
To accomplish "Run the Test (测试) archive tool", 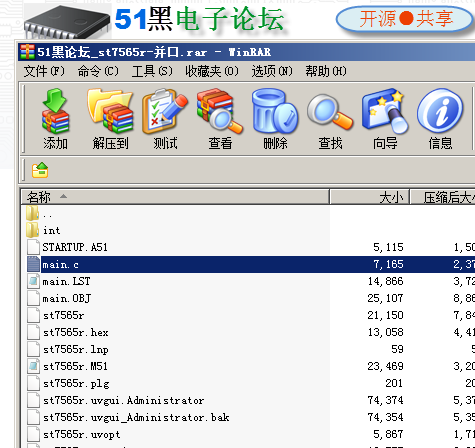I will coord(165,111).
